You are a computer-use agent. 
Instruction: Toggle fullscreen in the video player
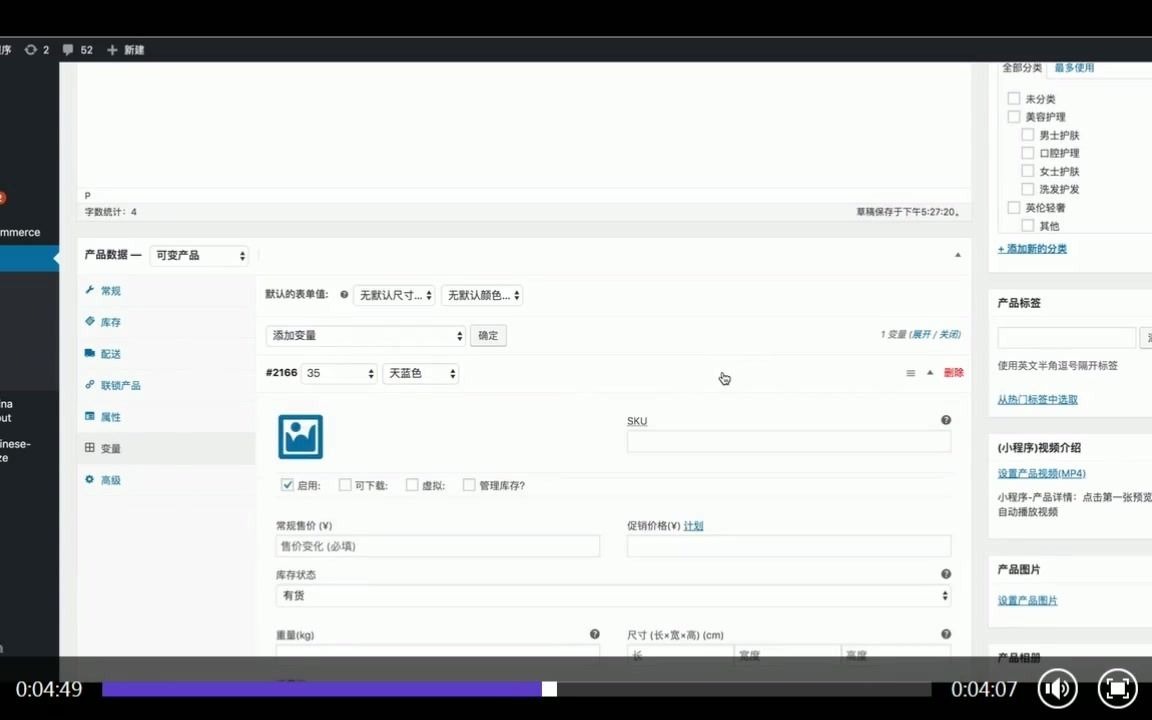click(x=1117, y=688)
